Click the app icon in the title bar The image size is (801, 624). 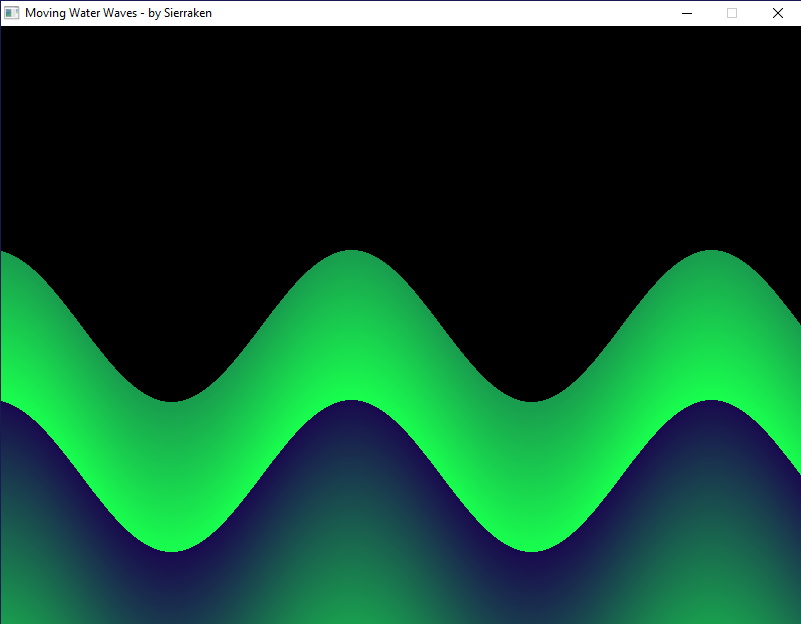pos(12,13)
